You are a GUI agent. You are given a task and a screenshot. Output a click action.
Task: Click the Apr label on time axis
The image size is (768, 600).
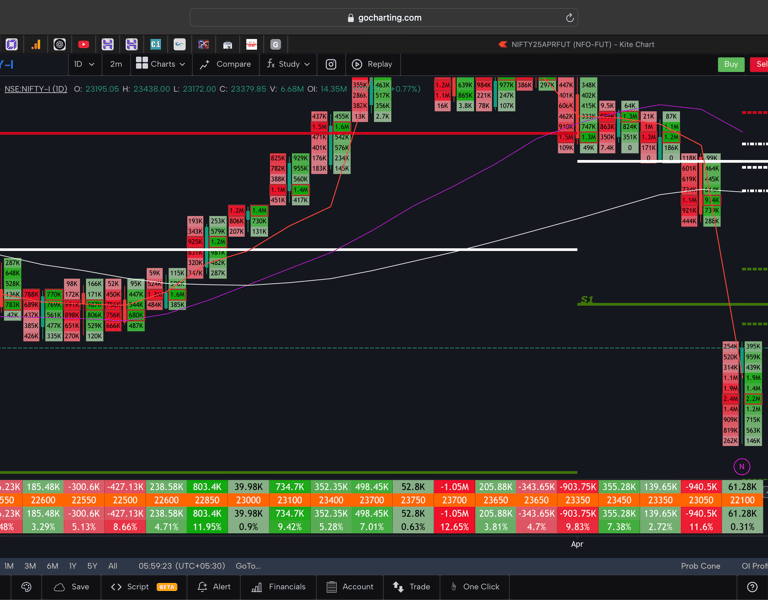[x=577, y=544]
